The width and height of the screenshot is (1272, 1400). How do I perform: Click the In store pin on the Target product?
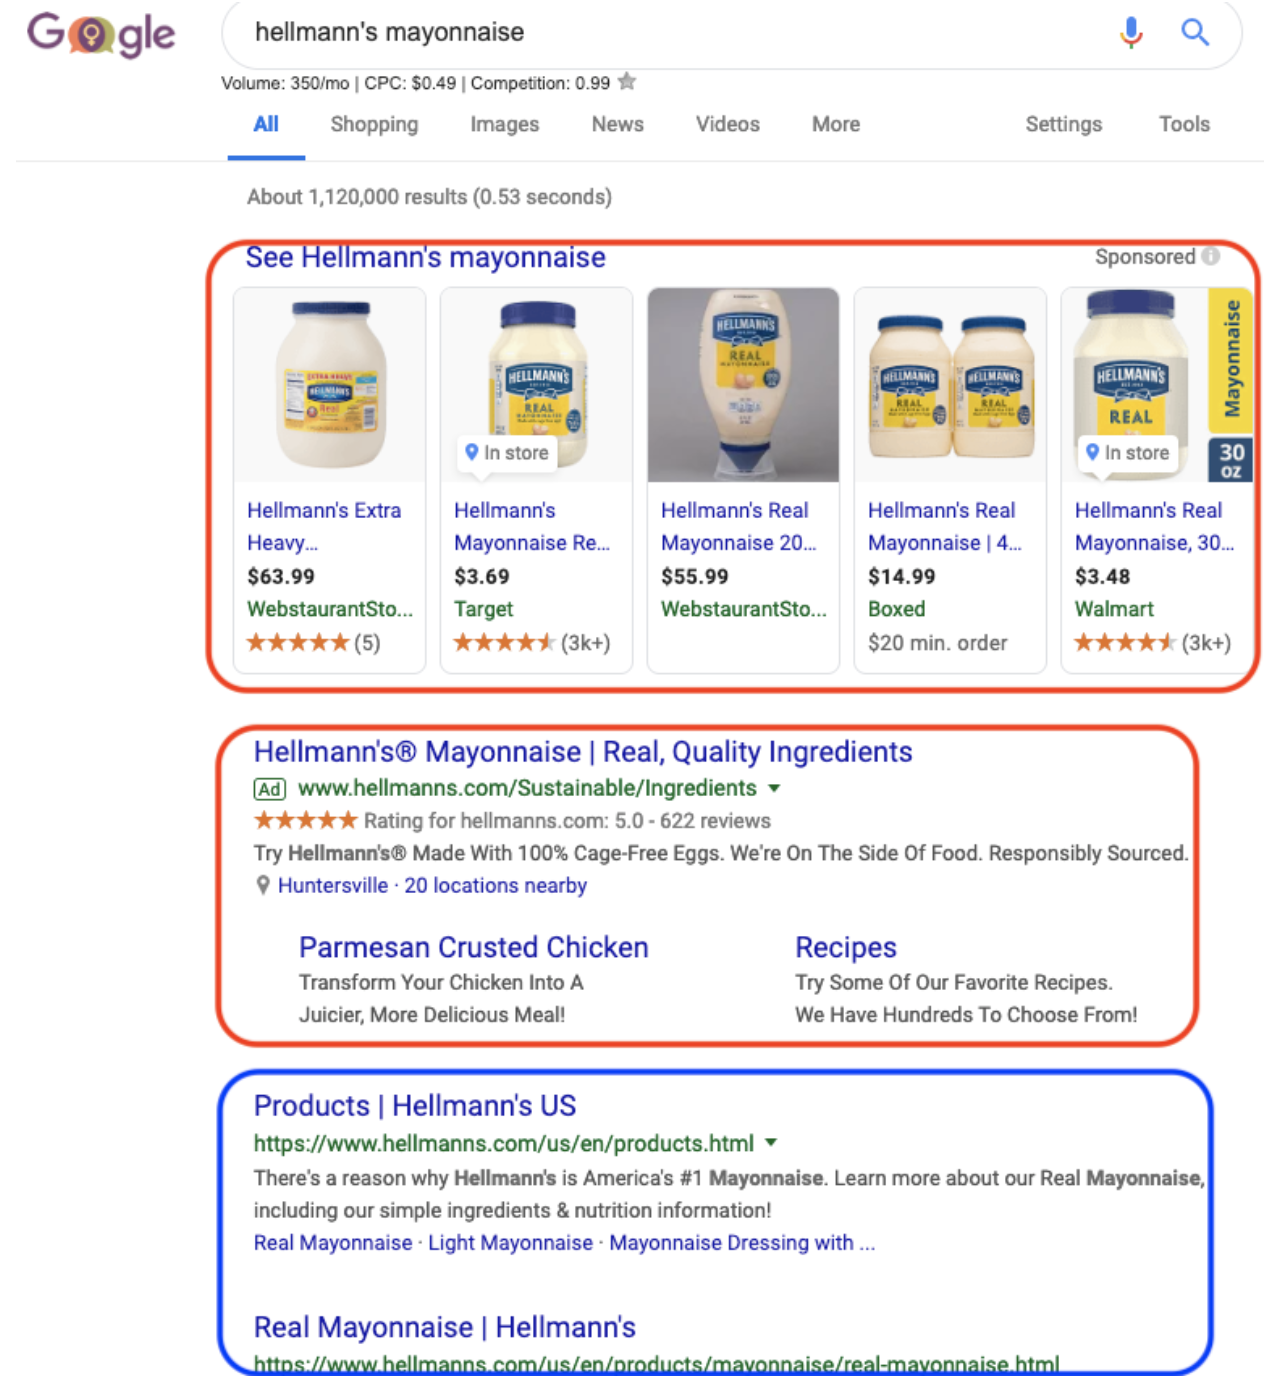507,453
